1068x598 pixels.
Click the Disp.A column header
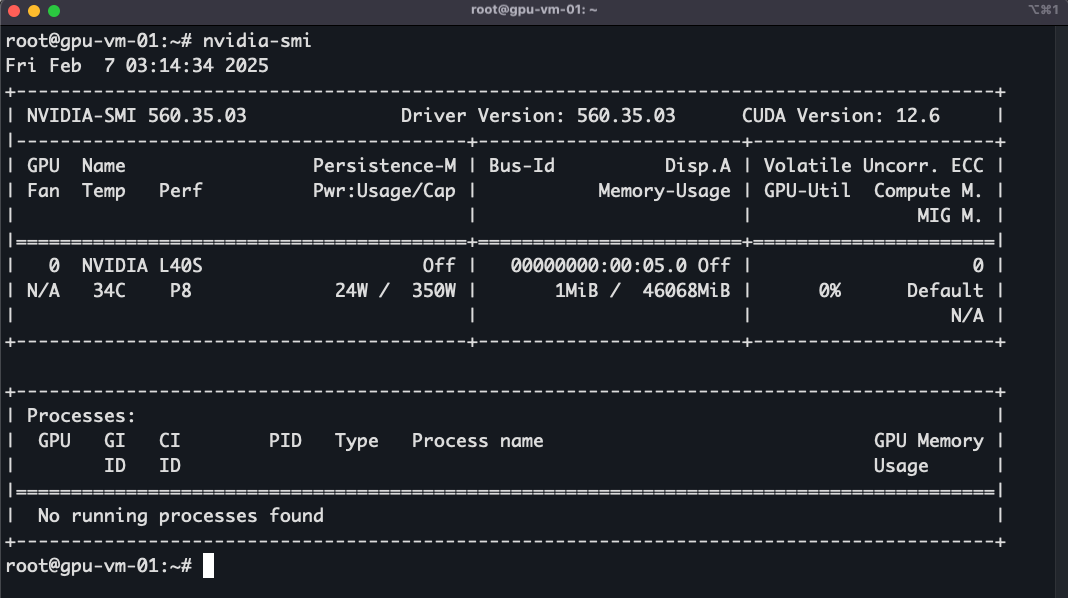(697, 166)
